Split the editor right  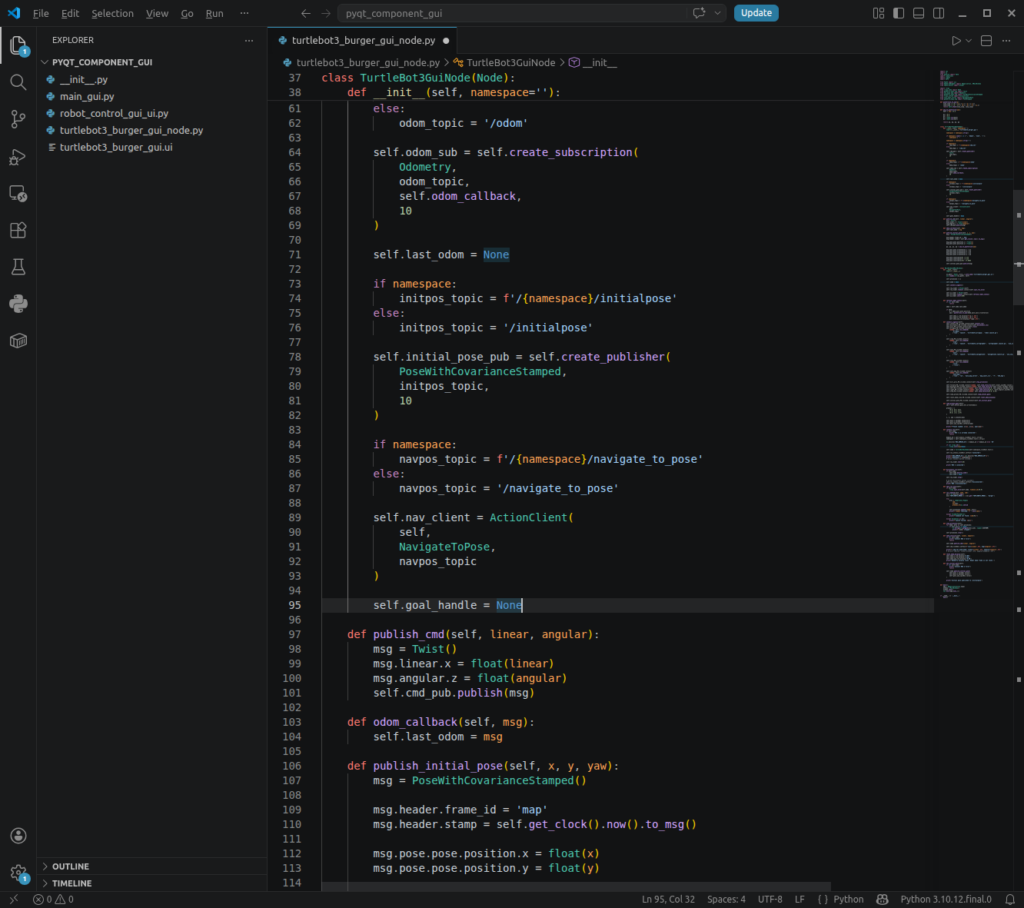pyautogui.click(x=986, y=41)
